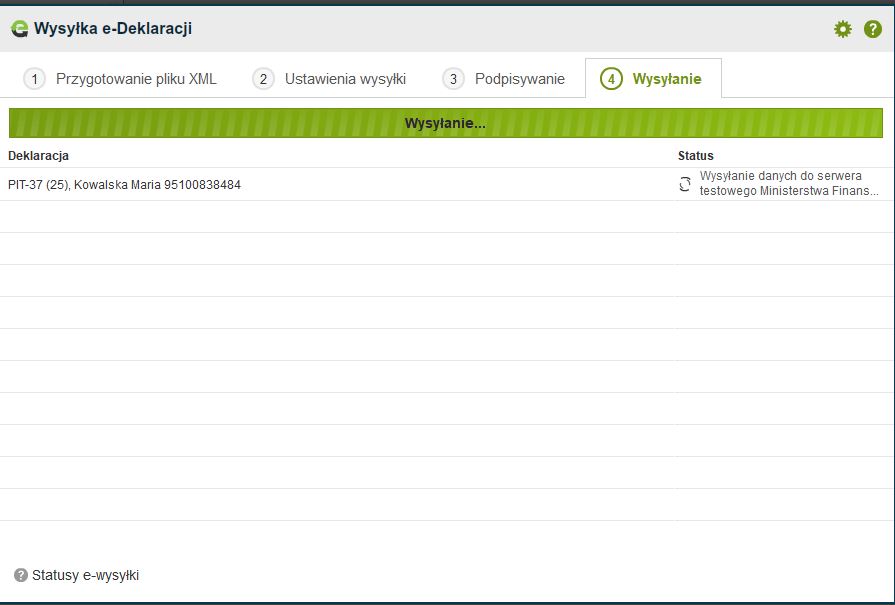The width and height of the screenshot is (895, 605).
Task: Click the step 2 number circle
Action: [263, 79]
